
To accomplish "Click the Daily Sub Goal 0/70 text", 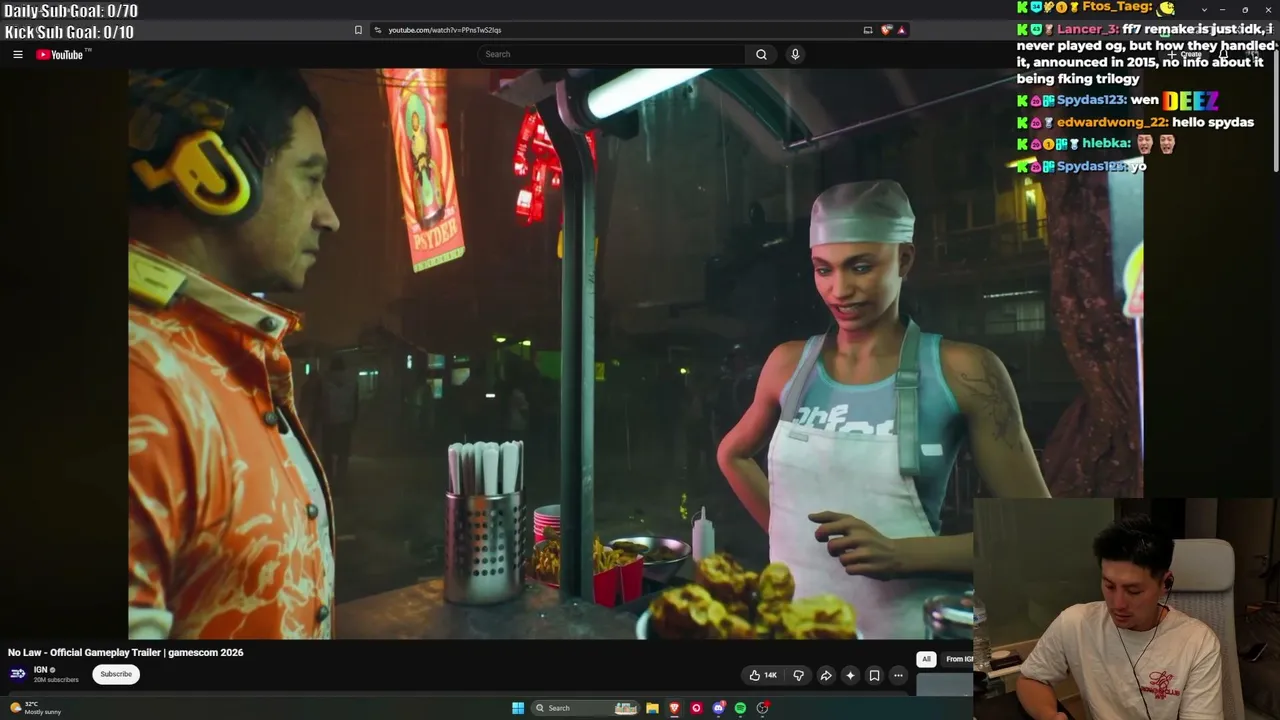I will pyautogui.click(x=71, y=11).
